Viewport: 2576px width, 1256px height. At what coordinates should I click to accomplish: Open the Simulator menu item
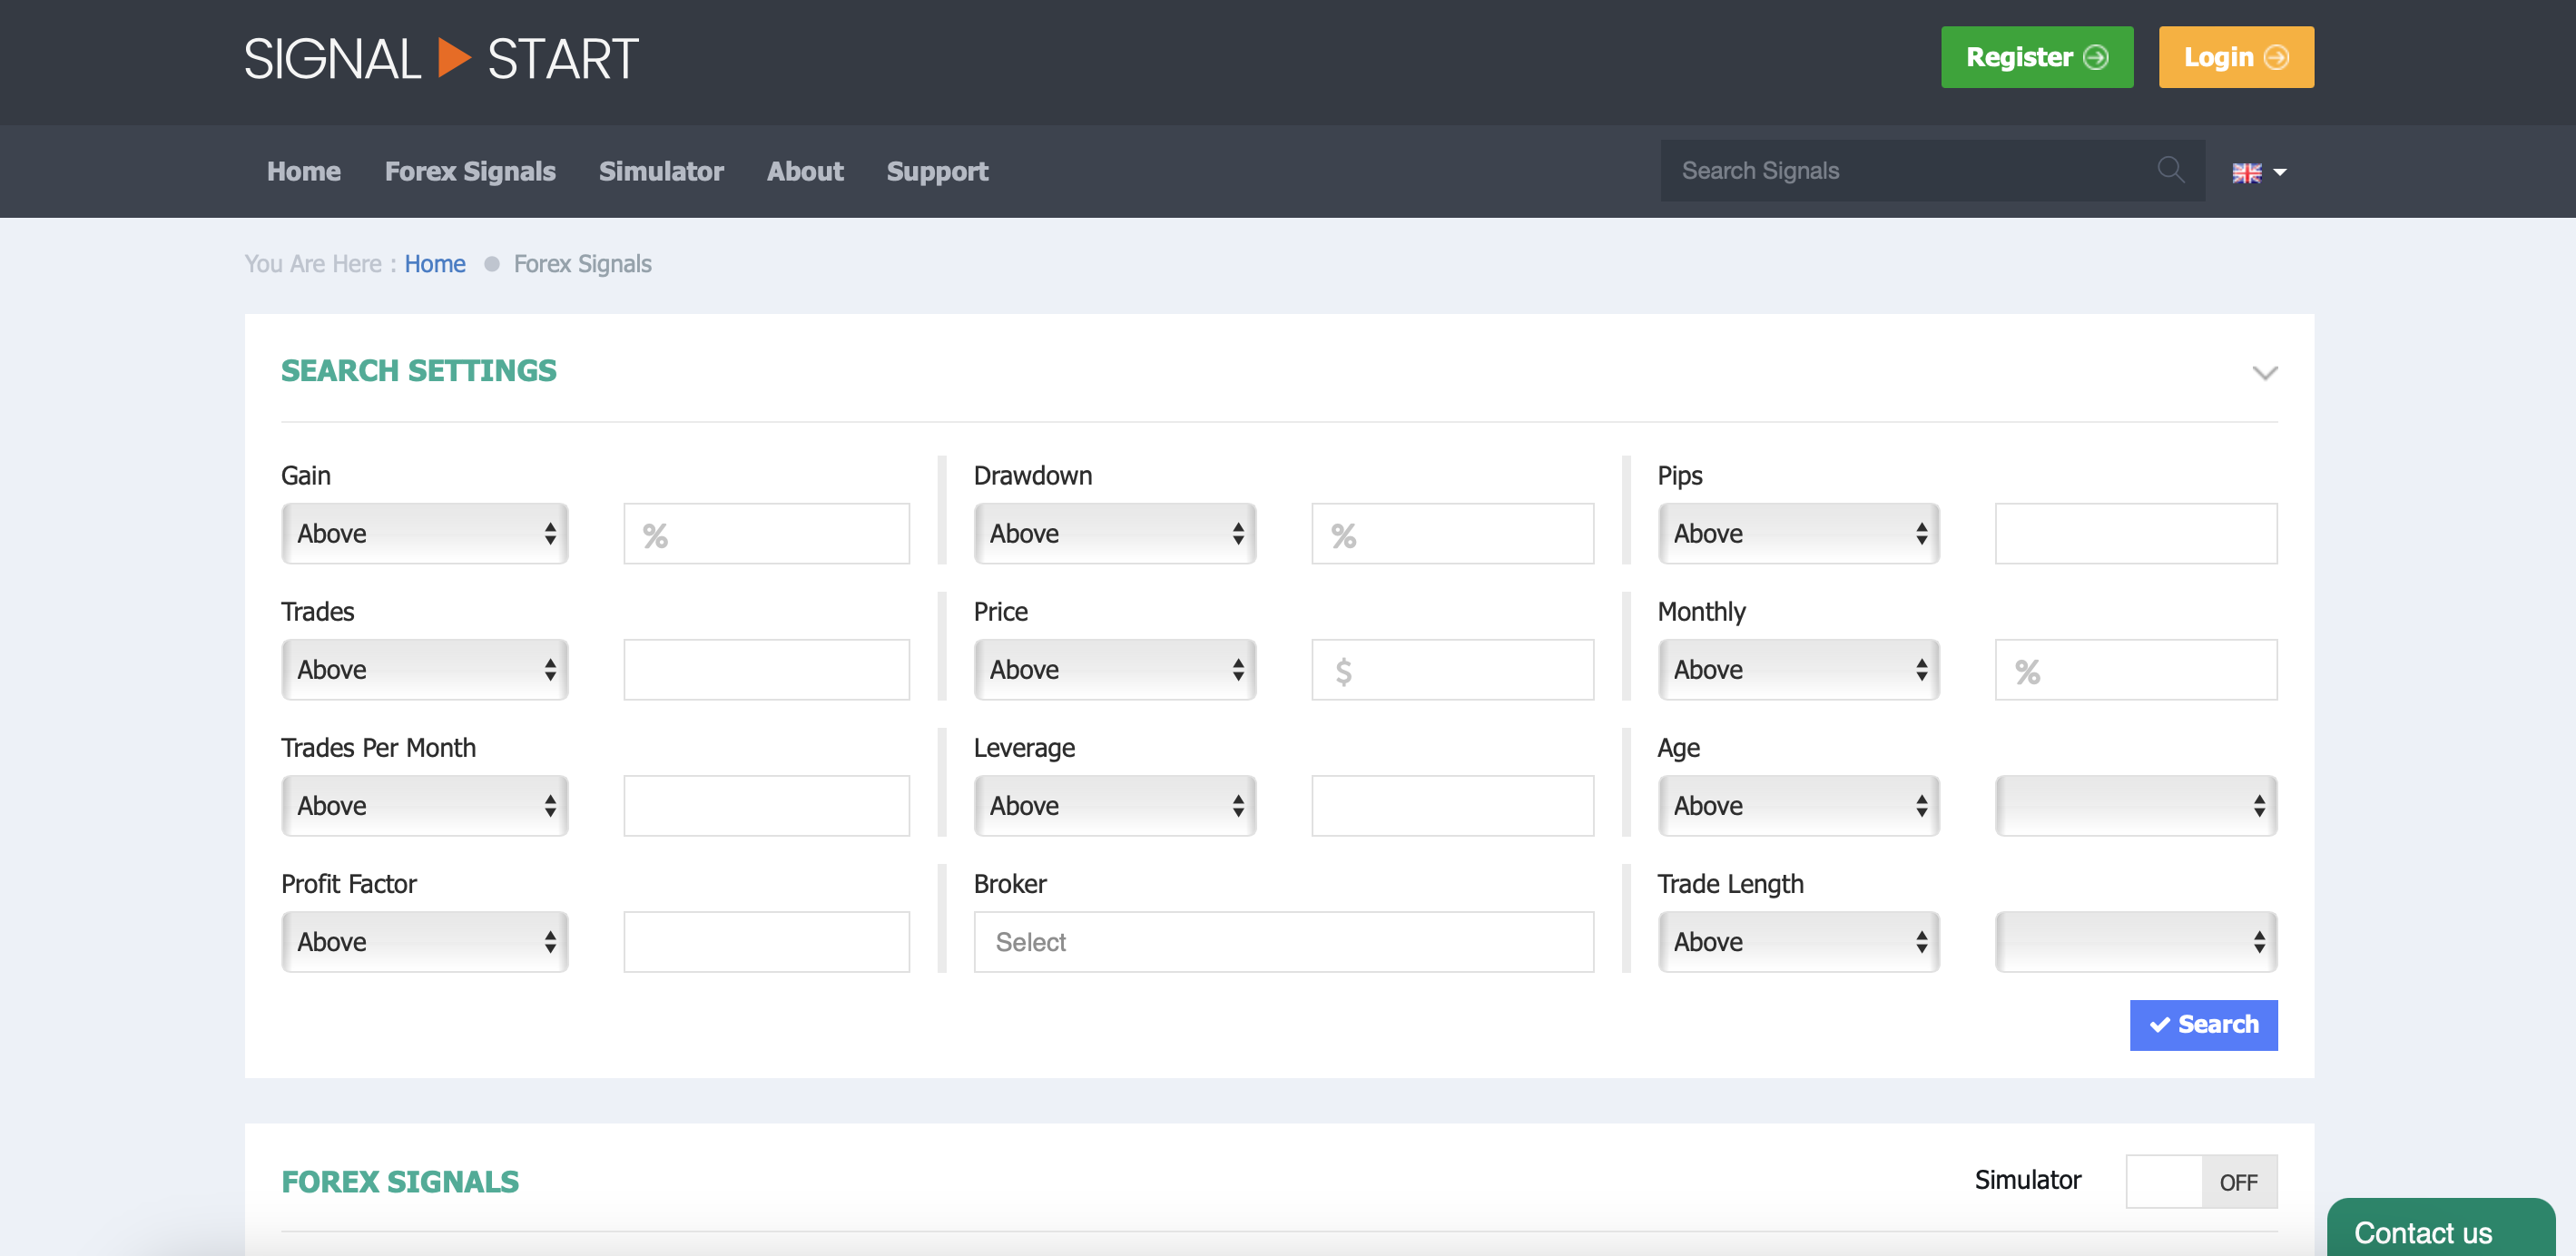pos(661,171)
